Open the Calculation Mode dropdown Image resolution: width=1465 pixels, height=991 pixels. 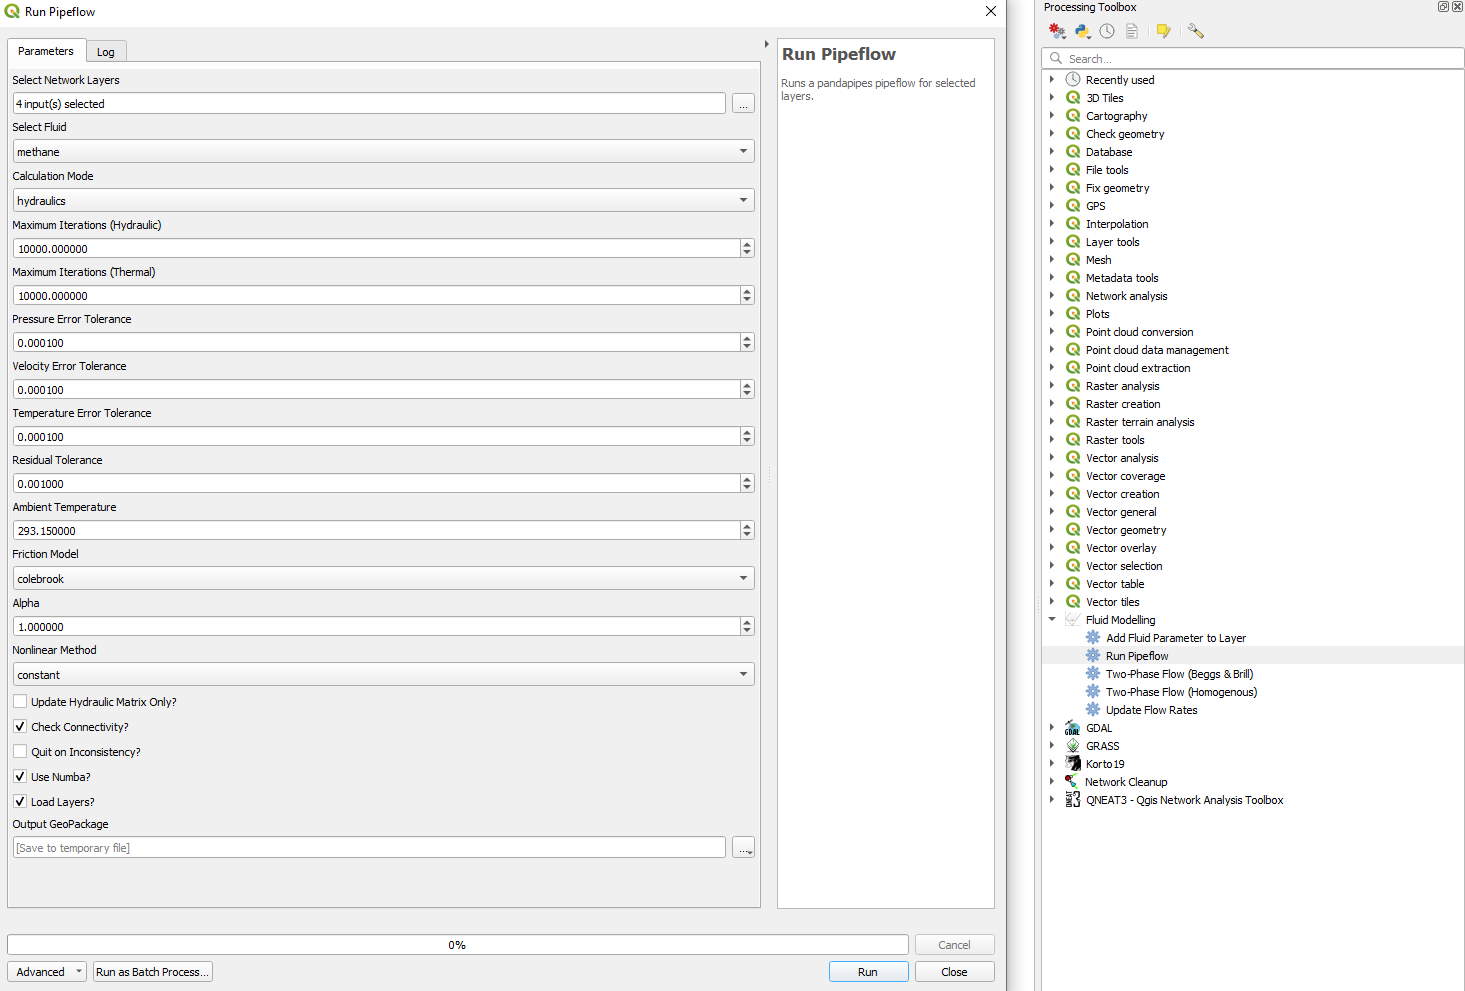pyautogui.click(x=384, y=201)
